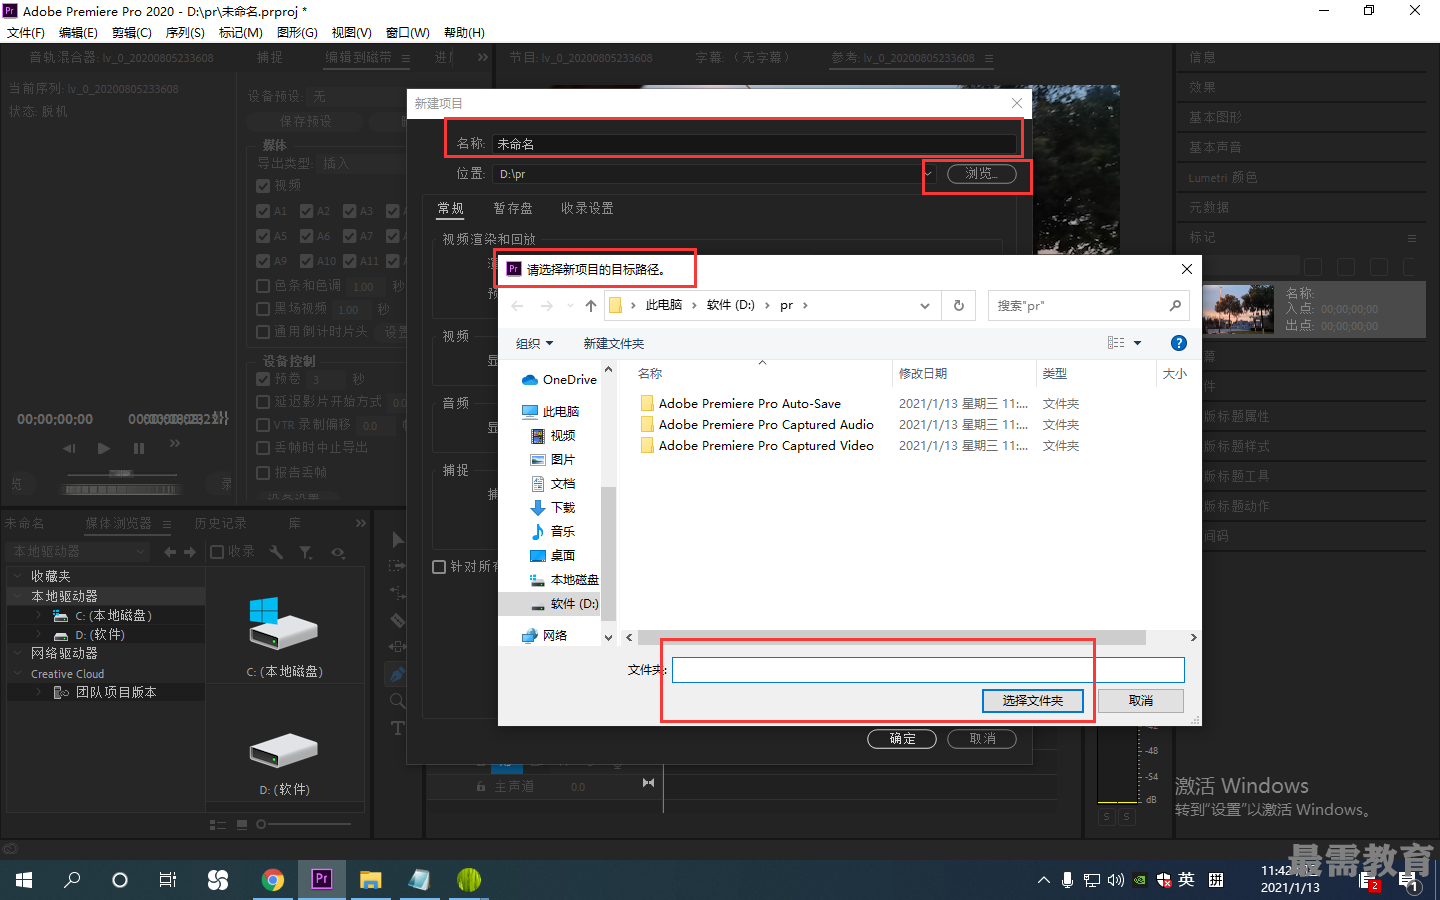Click the eye view-options icon in media browser
The height and width of the screenshot is (900, 1440).
pyautogui.click(x=338, y=552)
